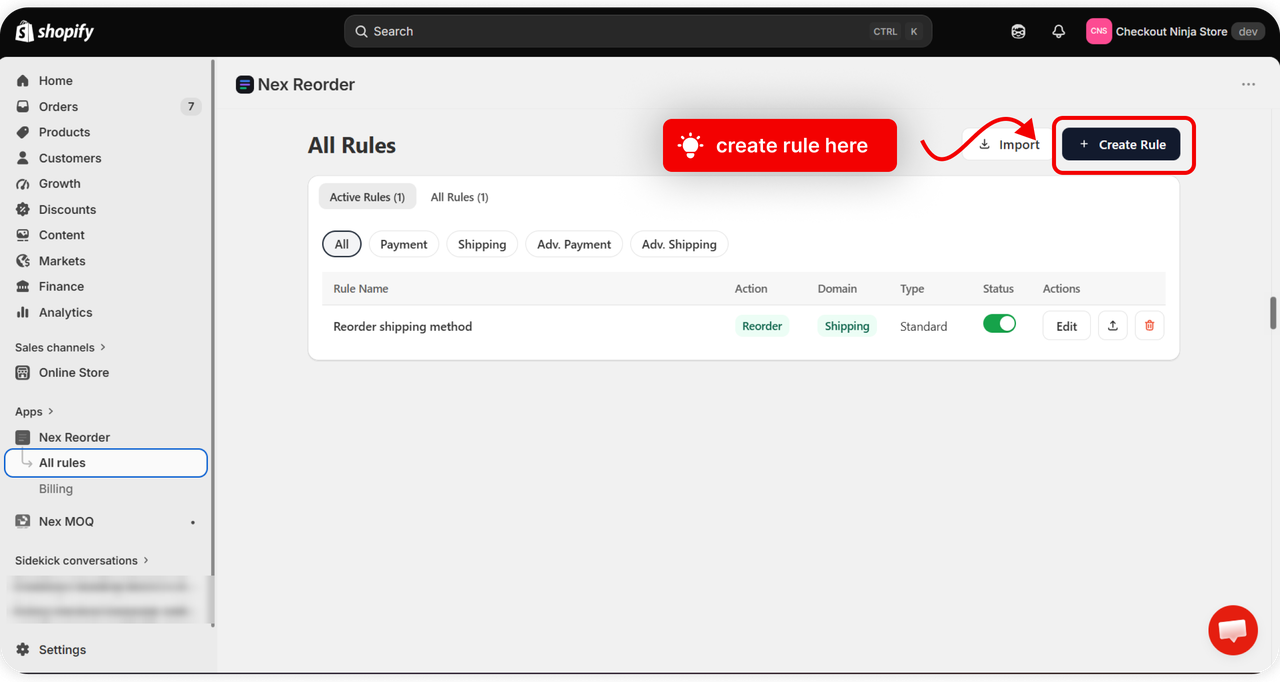Click the Settings gear icon

click(x=23, y=650)
